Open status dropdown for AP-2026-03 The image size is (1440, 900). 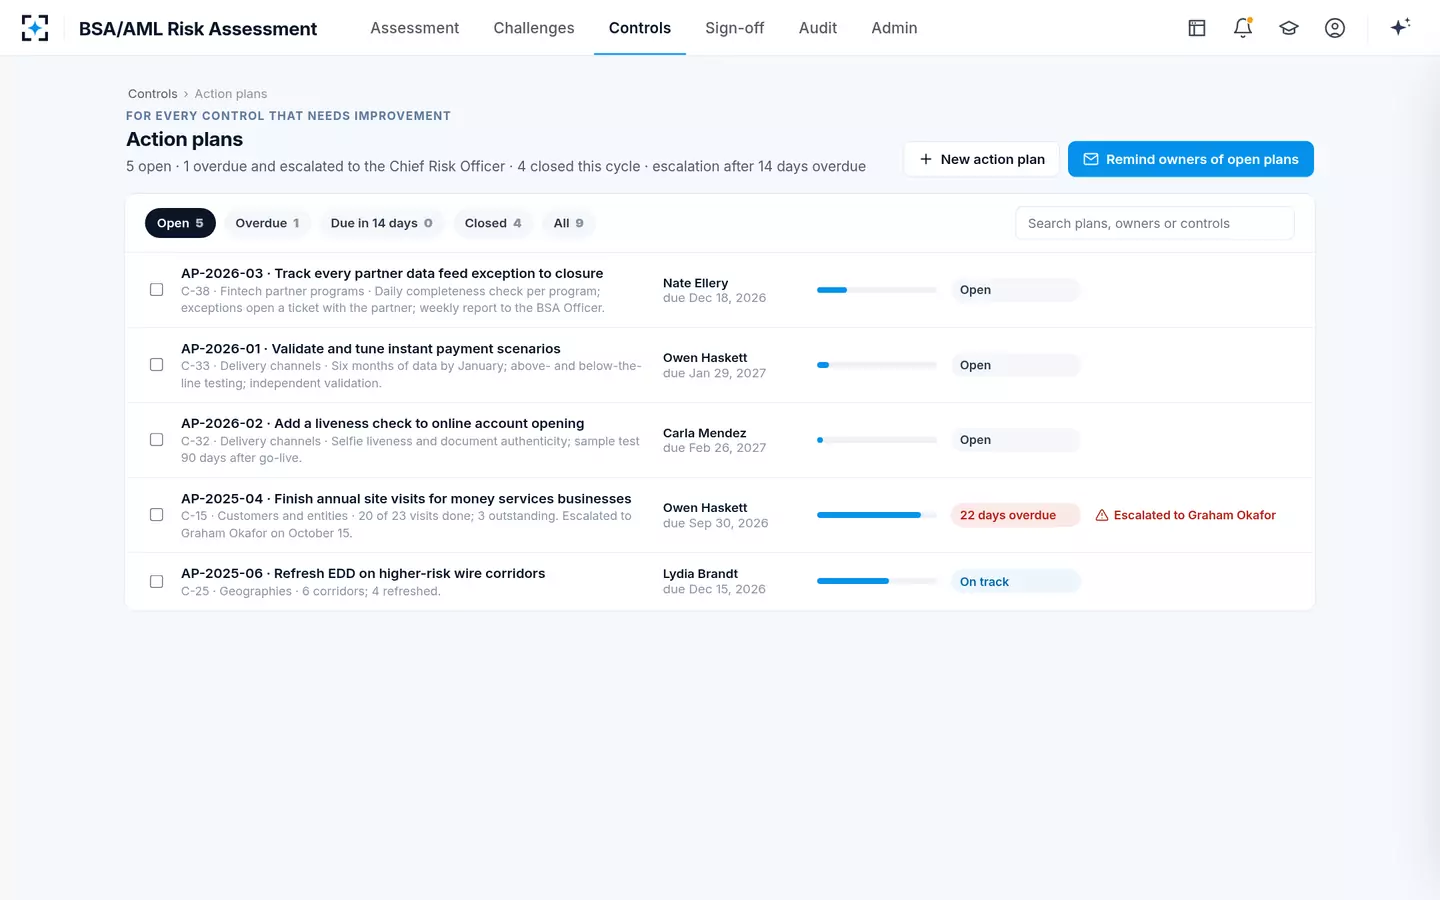pos(1015,290)
